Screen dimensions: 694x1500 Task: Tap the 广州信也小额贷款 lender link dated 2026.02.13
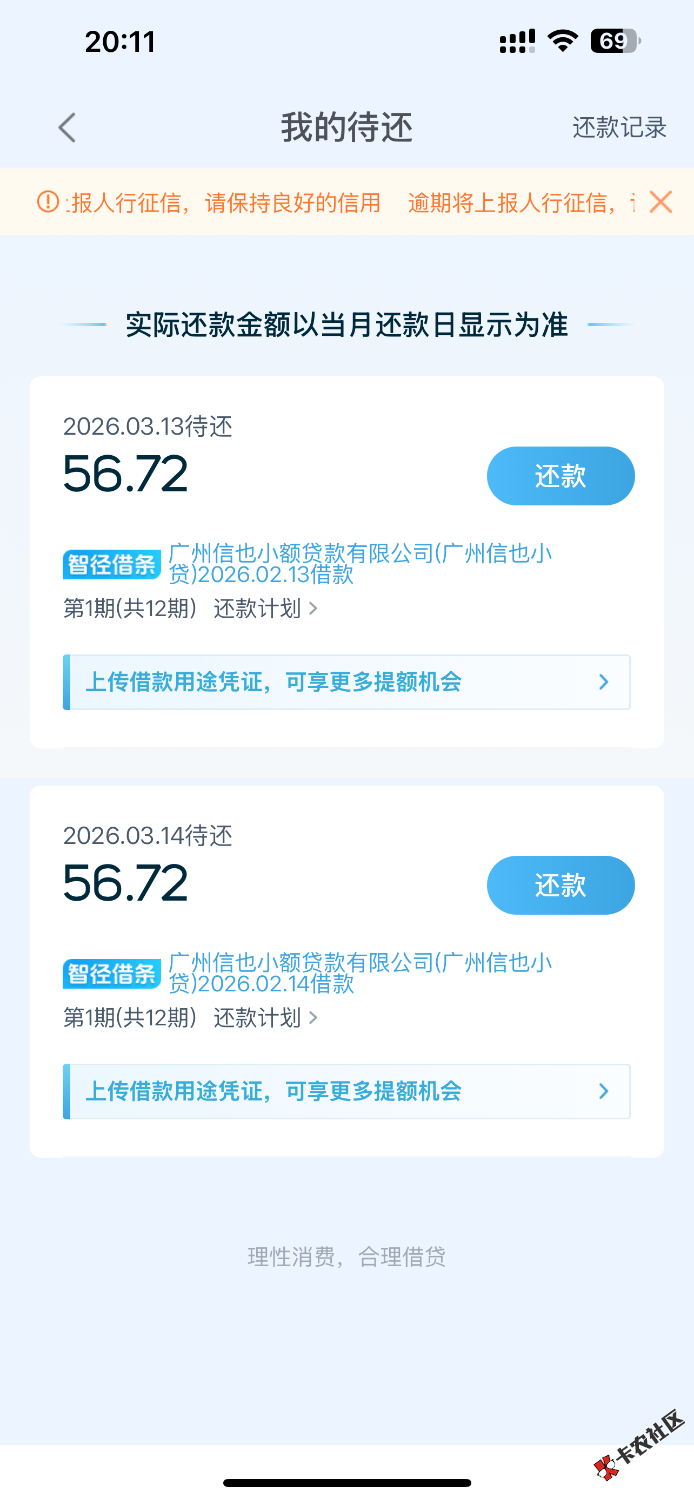click(x=360, y=564)
